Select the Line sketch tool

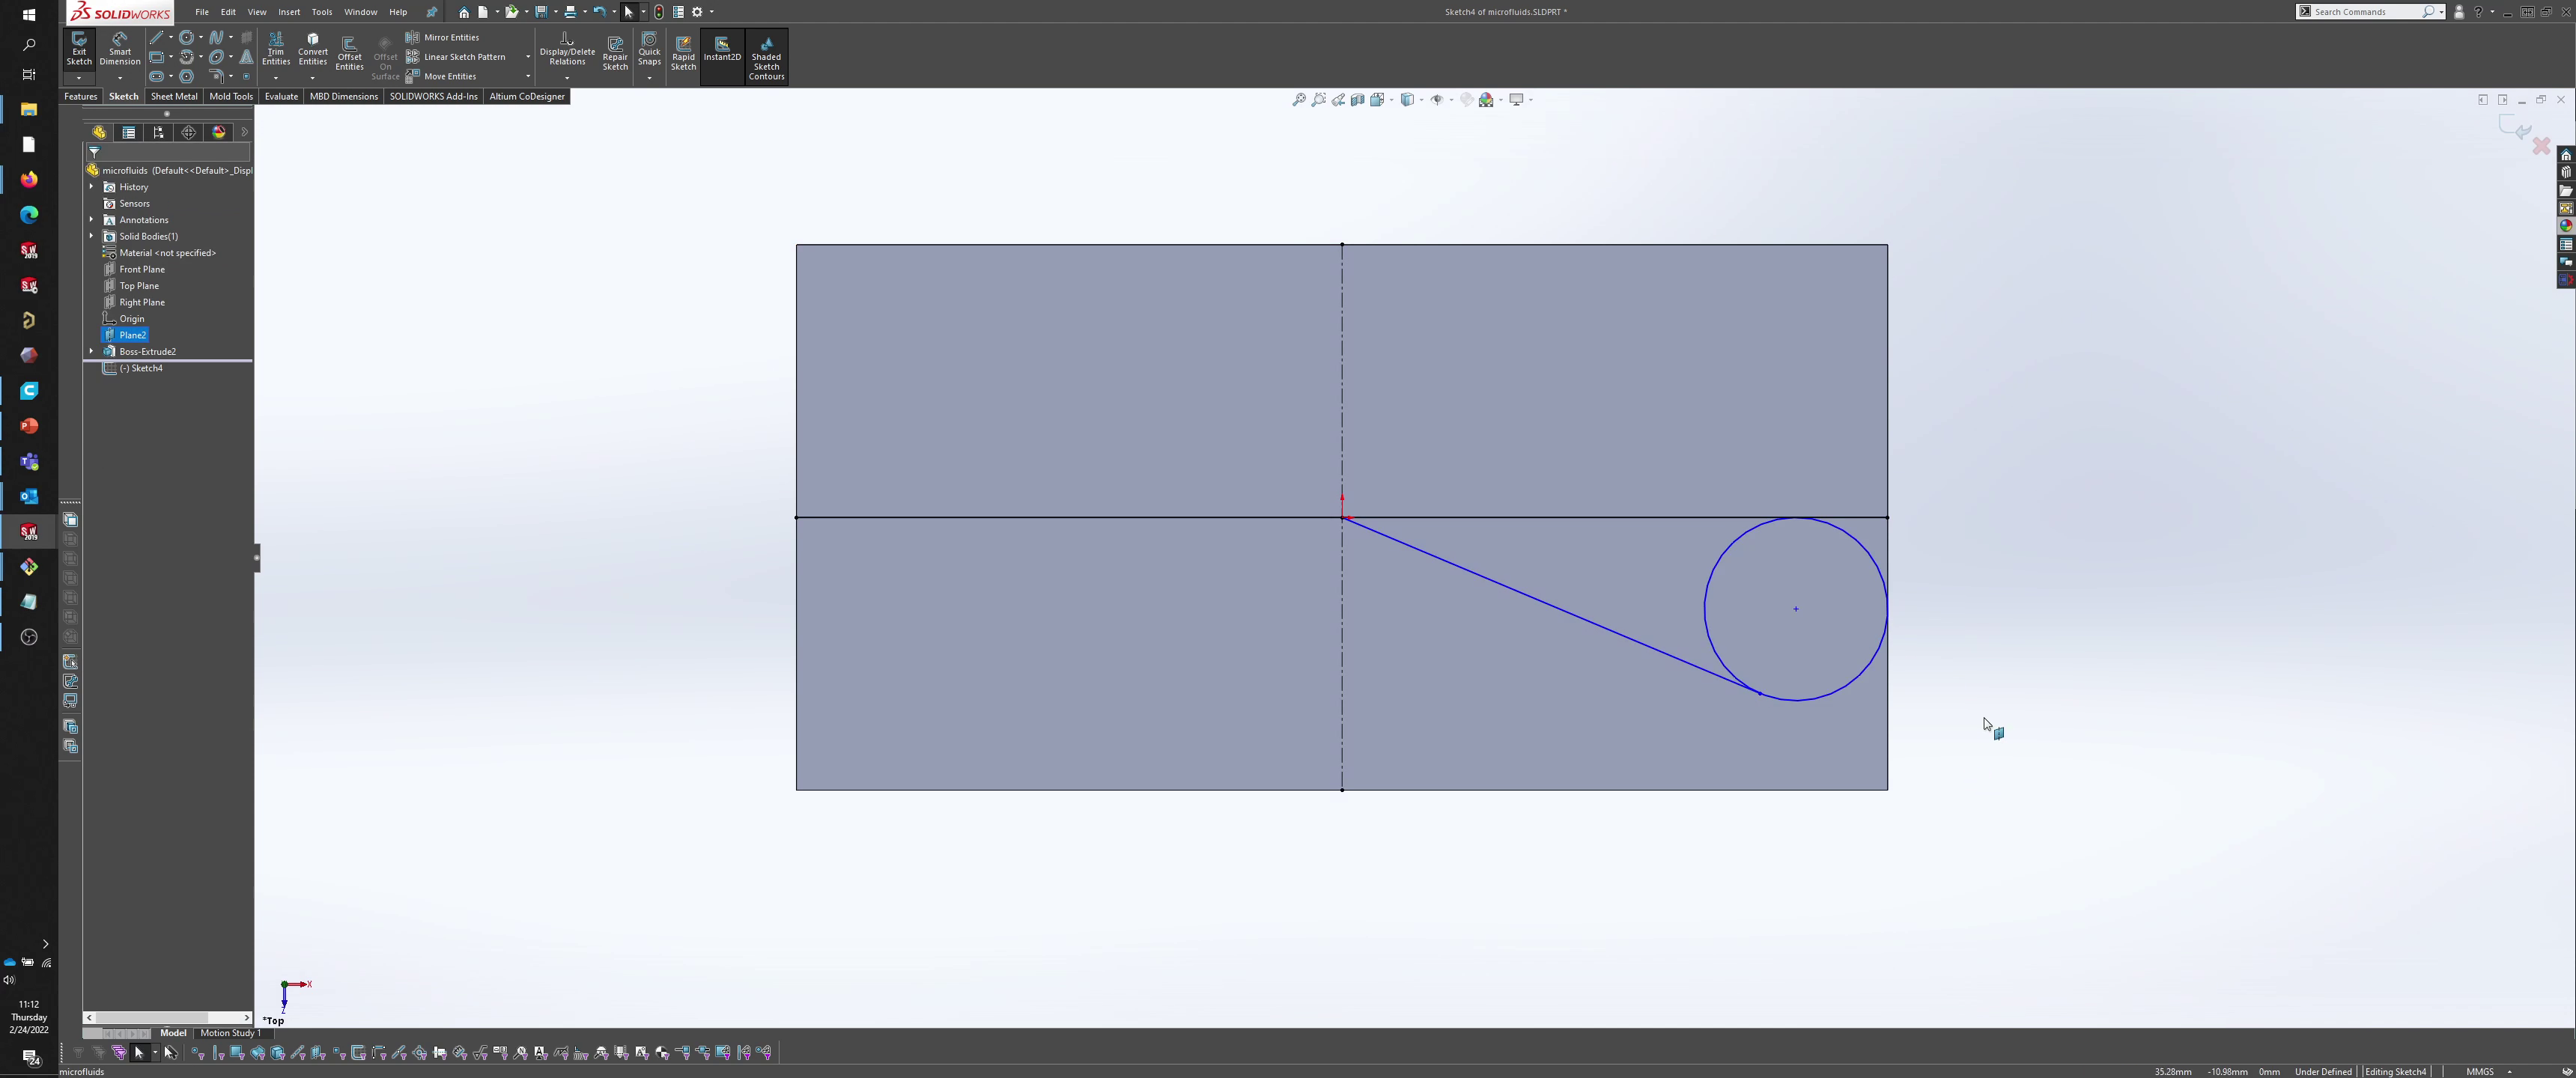click(156, 38)
